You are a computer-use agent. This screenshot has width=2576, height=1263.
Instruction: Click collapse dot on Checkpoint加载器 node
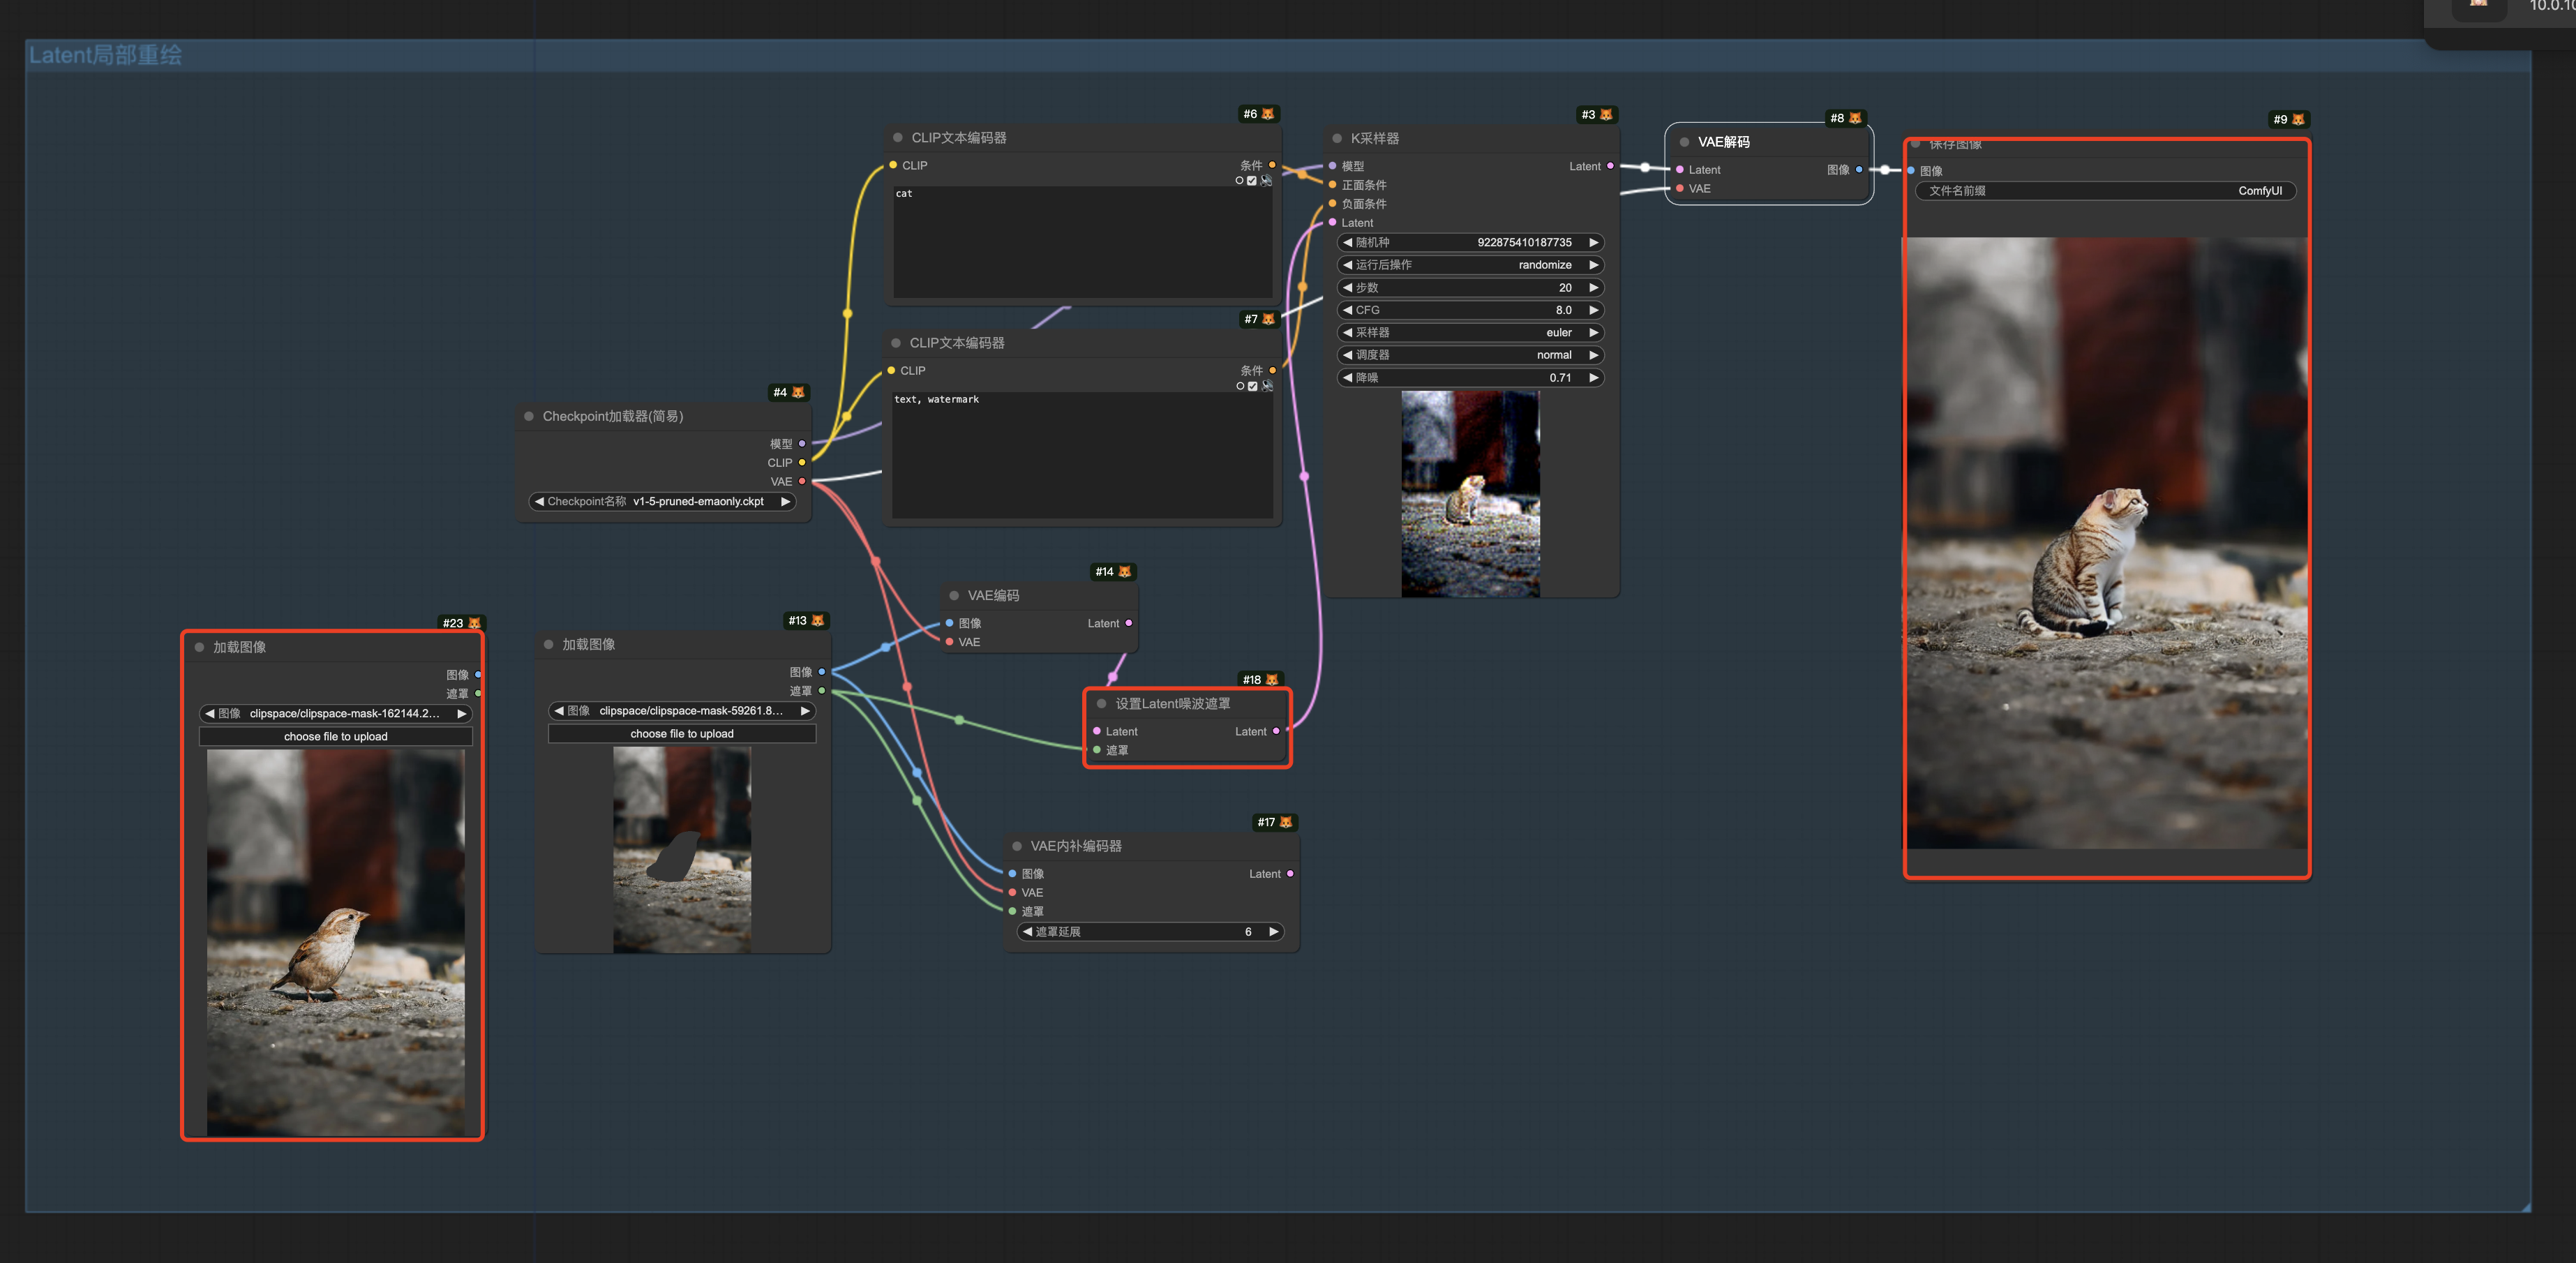pyautogui.click(x=529, y=417)
